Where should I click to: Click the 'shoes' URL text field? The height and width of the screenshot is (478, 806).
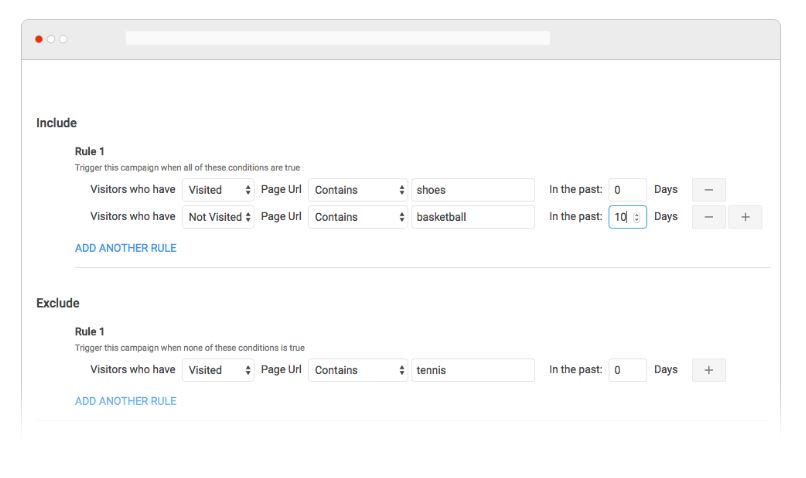pos(473,190)
